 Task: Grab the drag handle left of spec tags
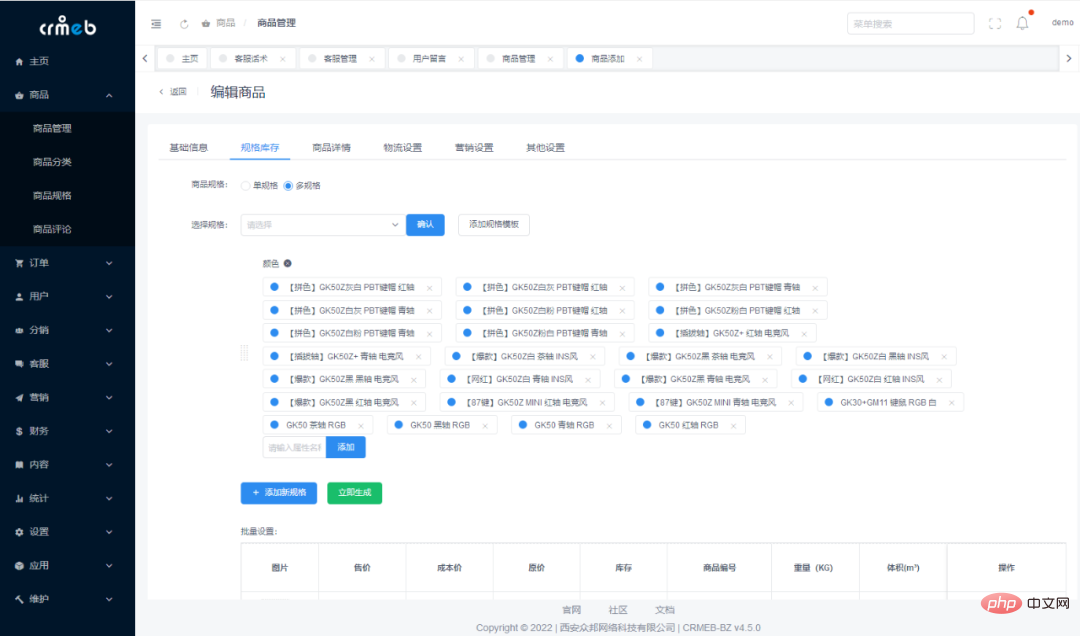pyautogui.click(x=244, y=353)
